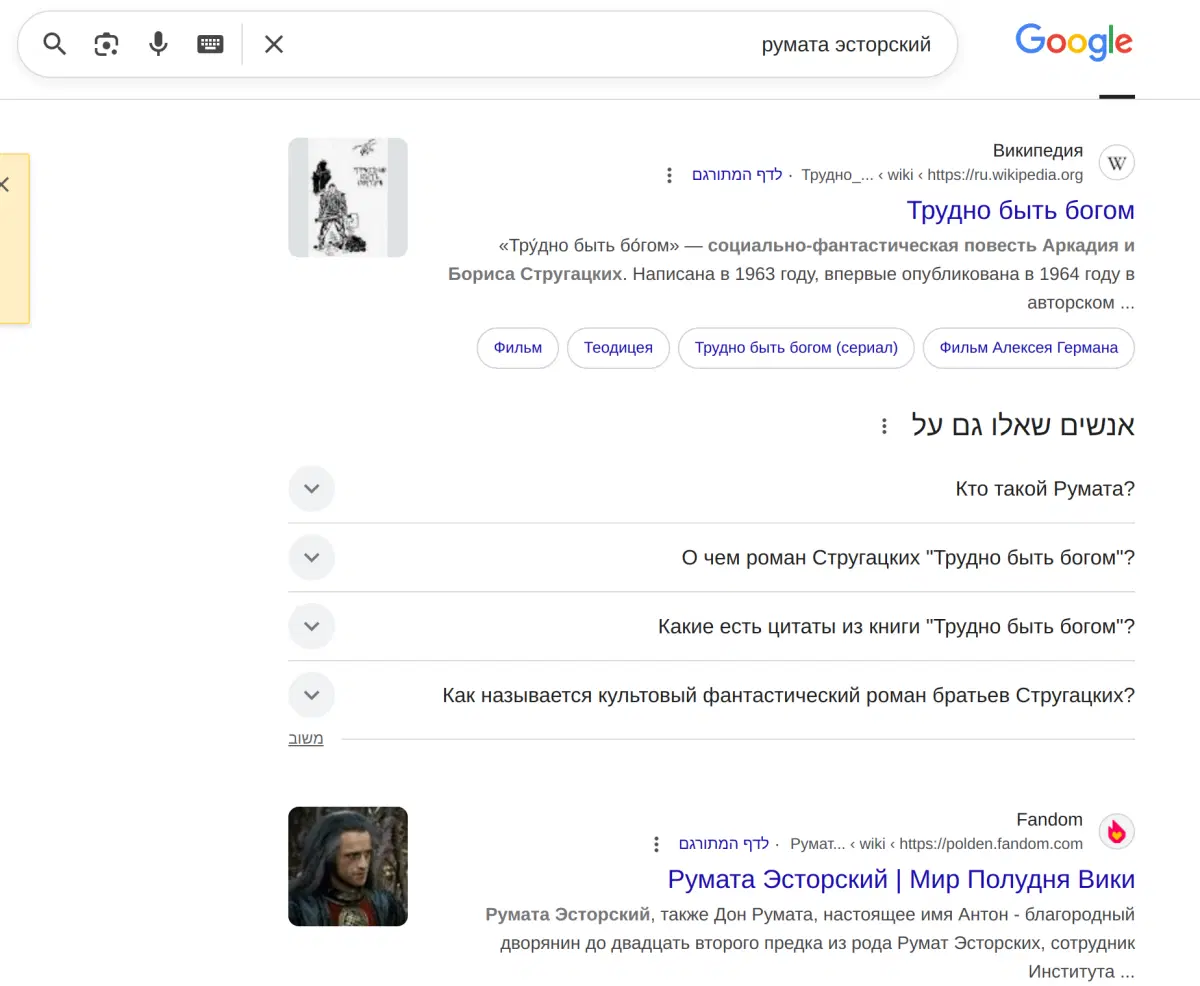Click the Фильм chip
This screenshot has width=1200, height=986.
tap(518, 348)
